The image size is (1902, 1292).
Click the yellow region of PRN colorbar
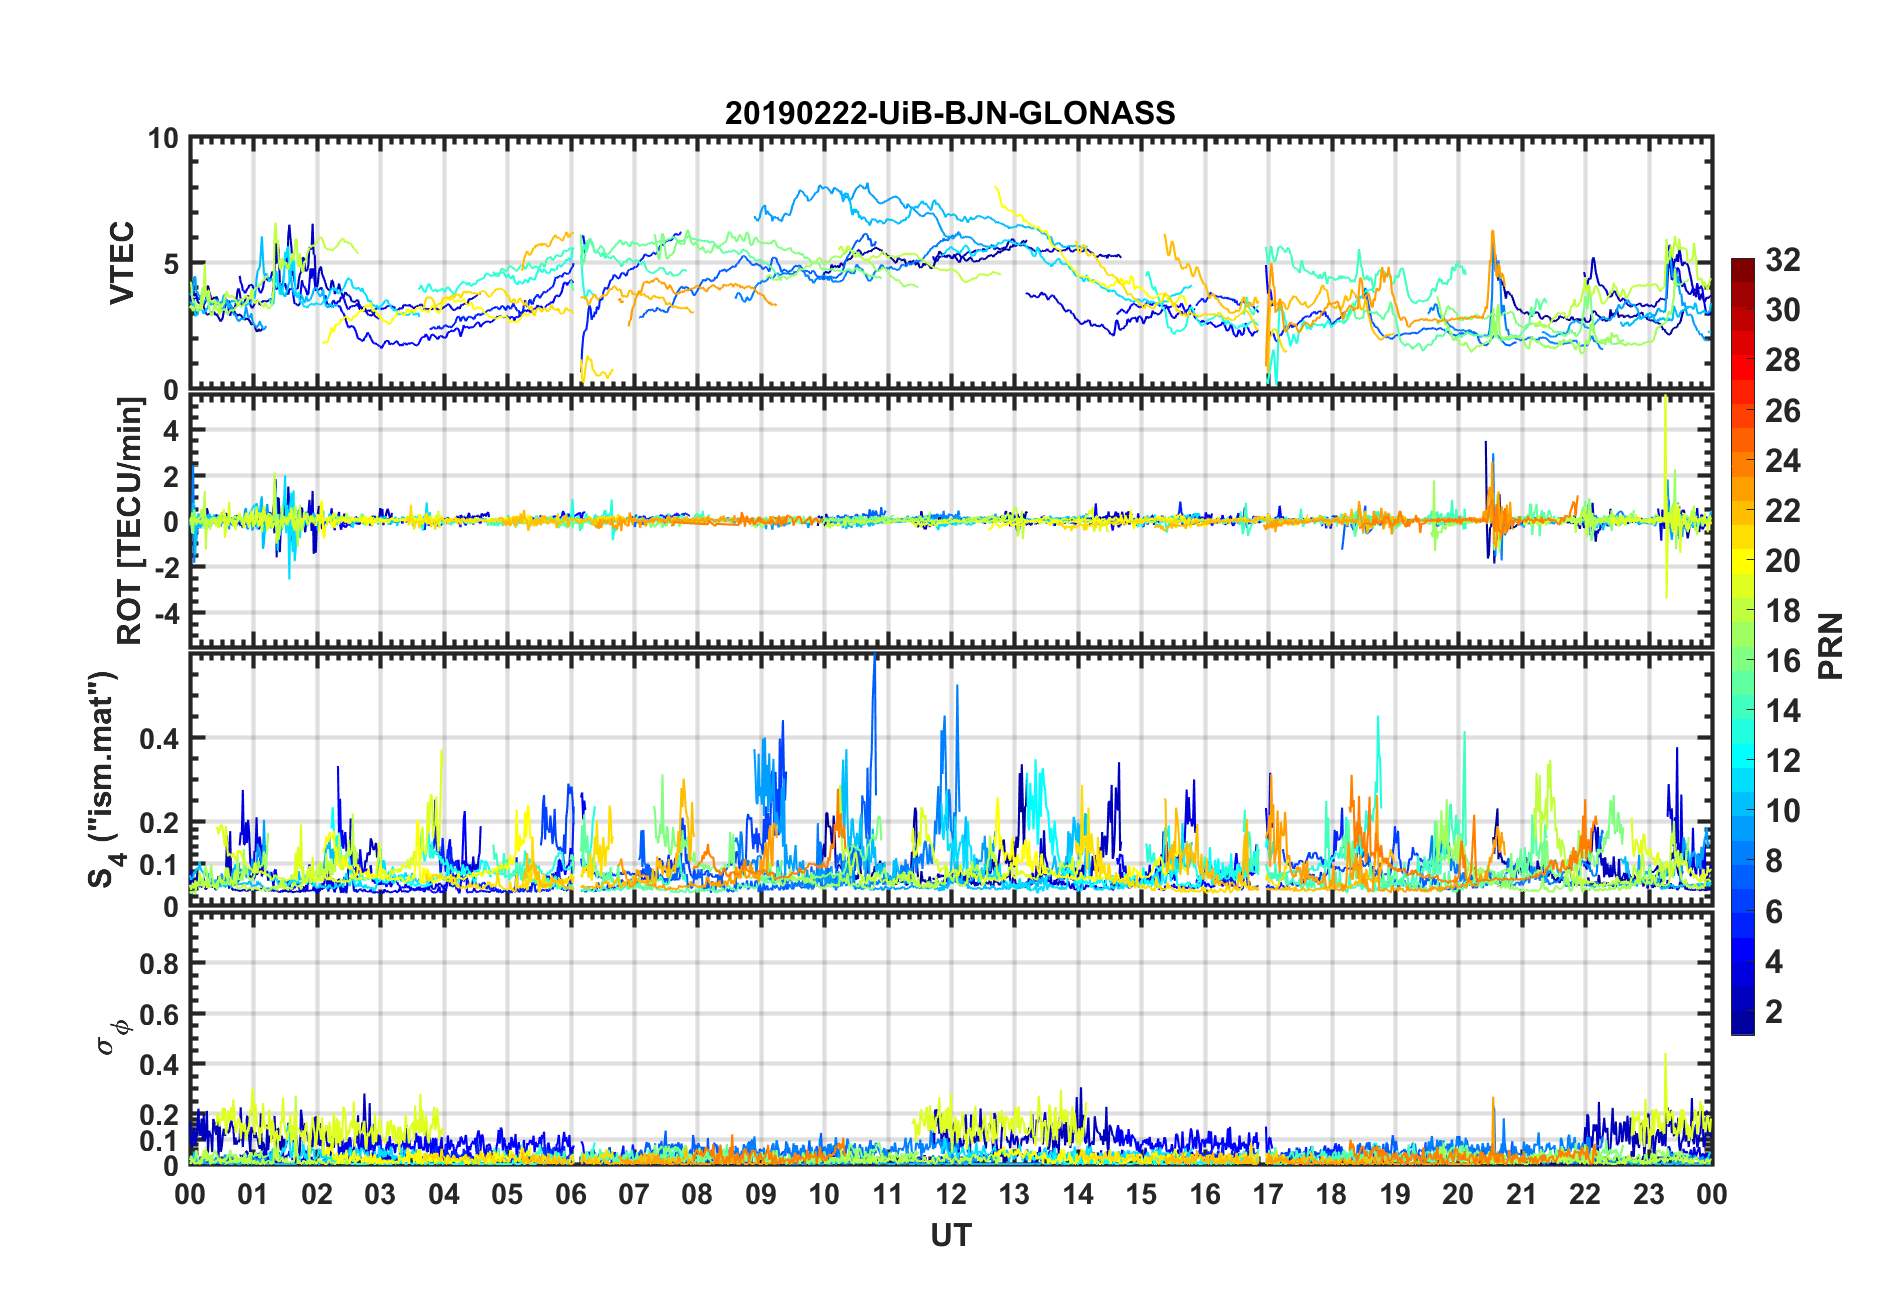pyautogui.click(x=1742, y=562)
